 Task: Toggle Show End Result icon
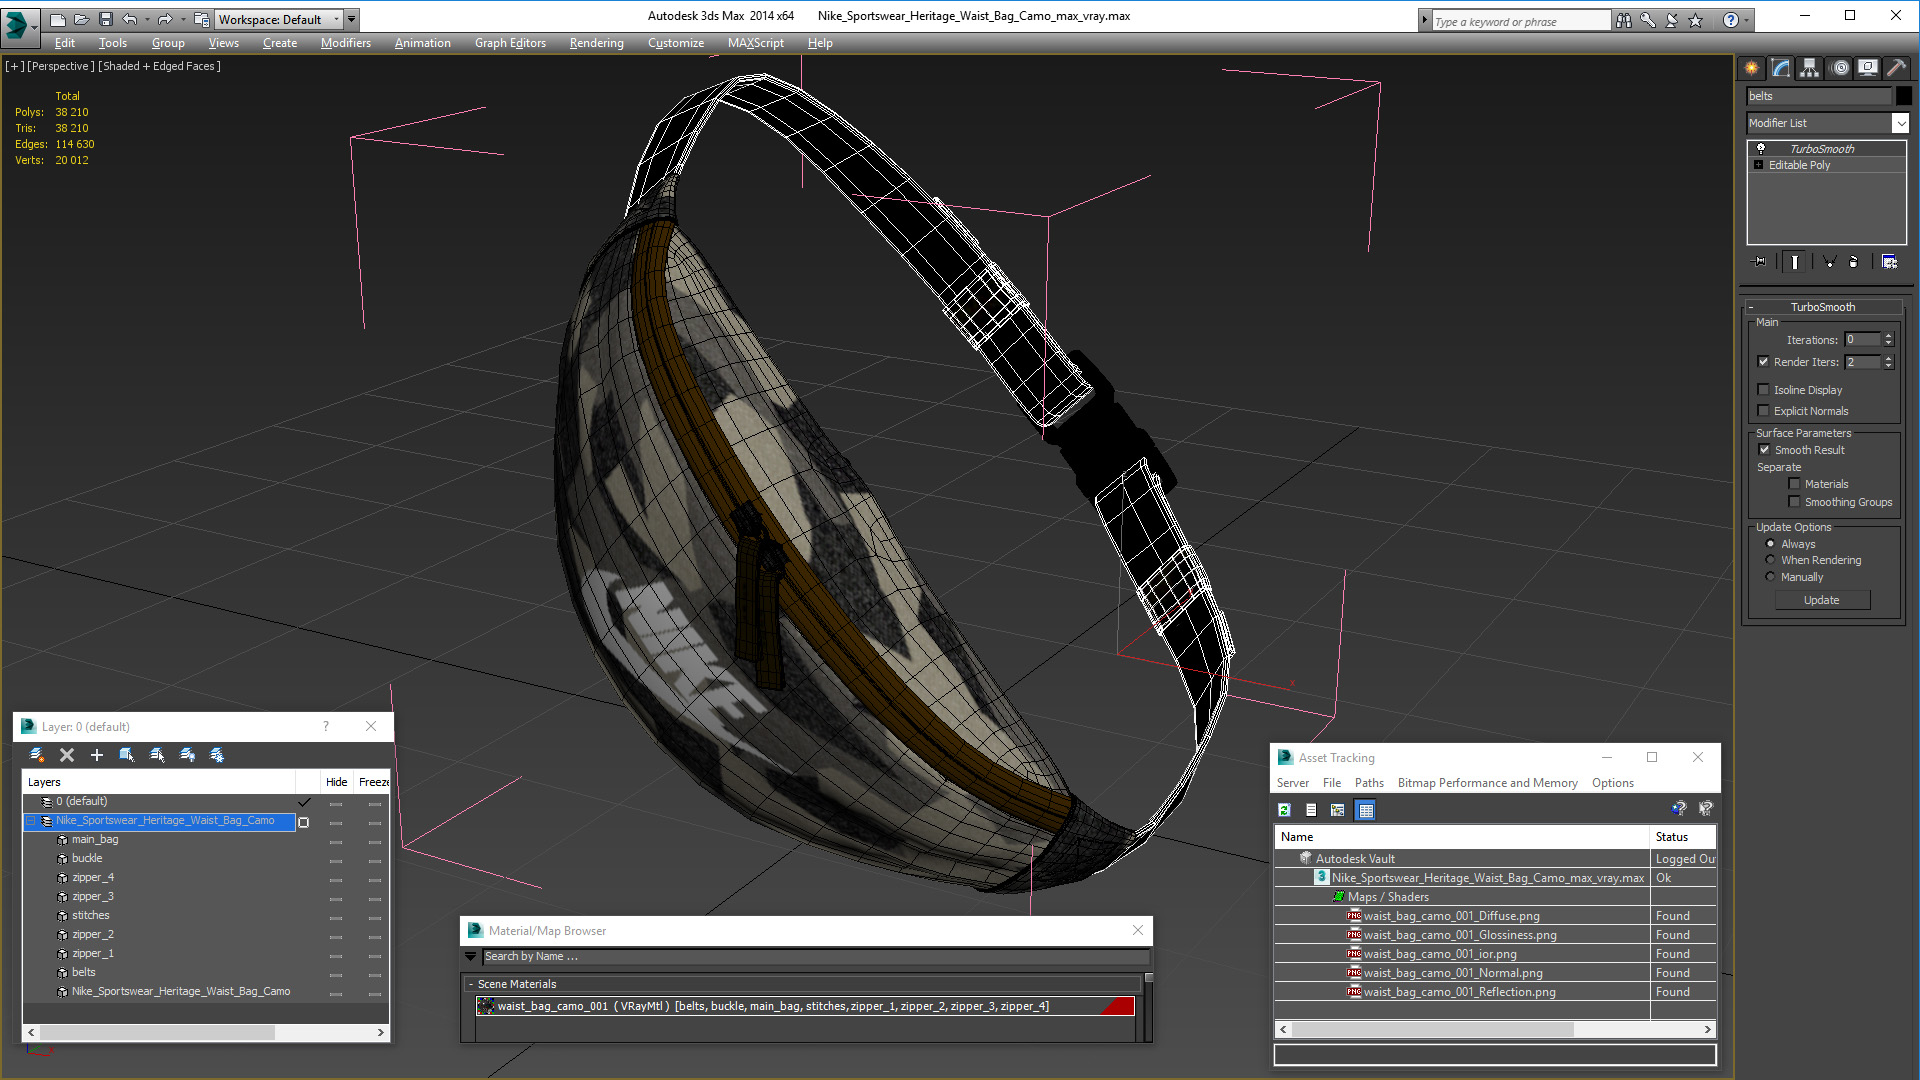coord(1795,262)
